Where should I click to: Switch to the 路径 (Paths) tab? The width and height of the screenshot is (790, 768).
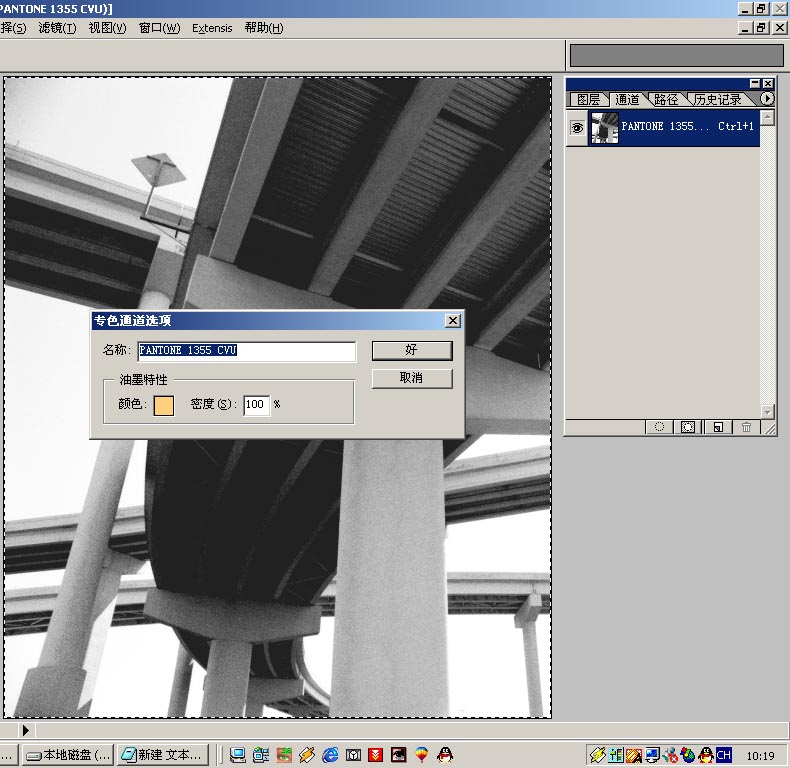tap(666, 100)
